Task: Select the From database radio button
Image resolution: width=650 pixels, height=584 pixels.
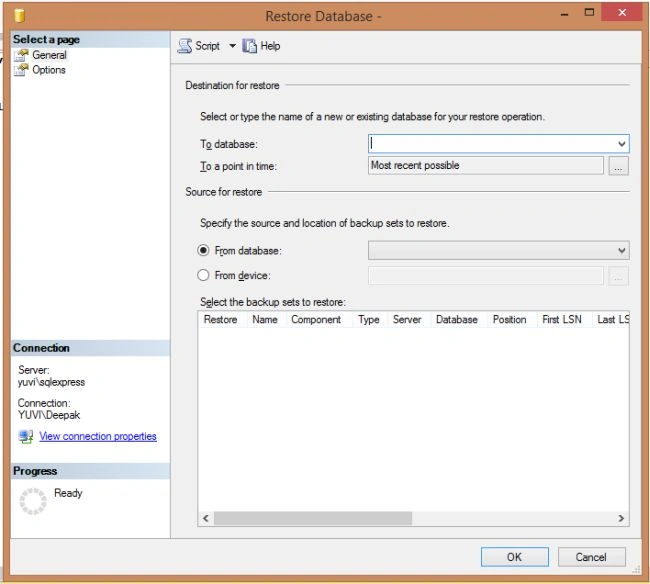Action: (203, 250)
